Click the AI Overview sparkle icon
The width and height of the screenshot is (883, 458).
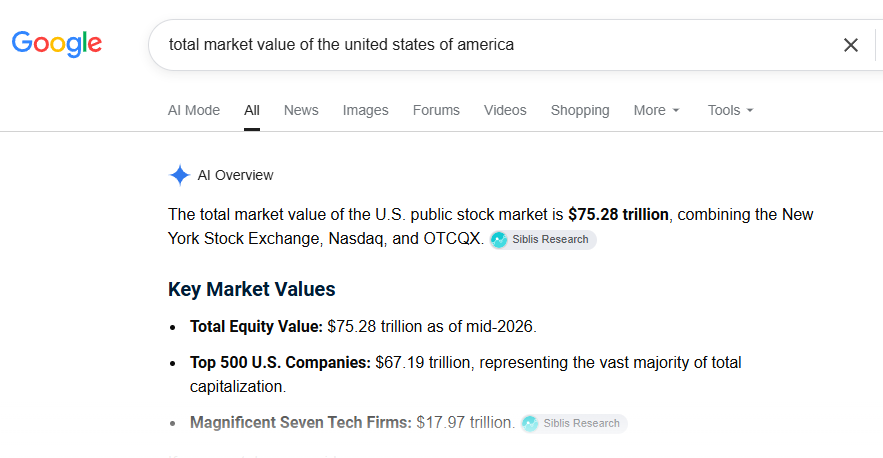tap(180, 175)
